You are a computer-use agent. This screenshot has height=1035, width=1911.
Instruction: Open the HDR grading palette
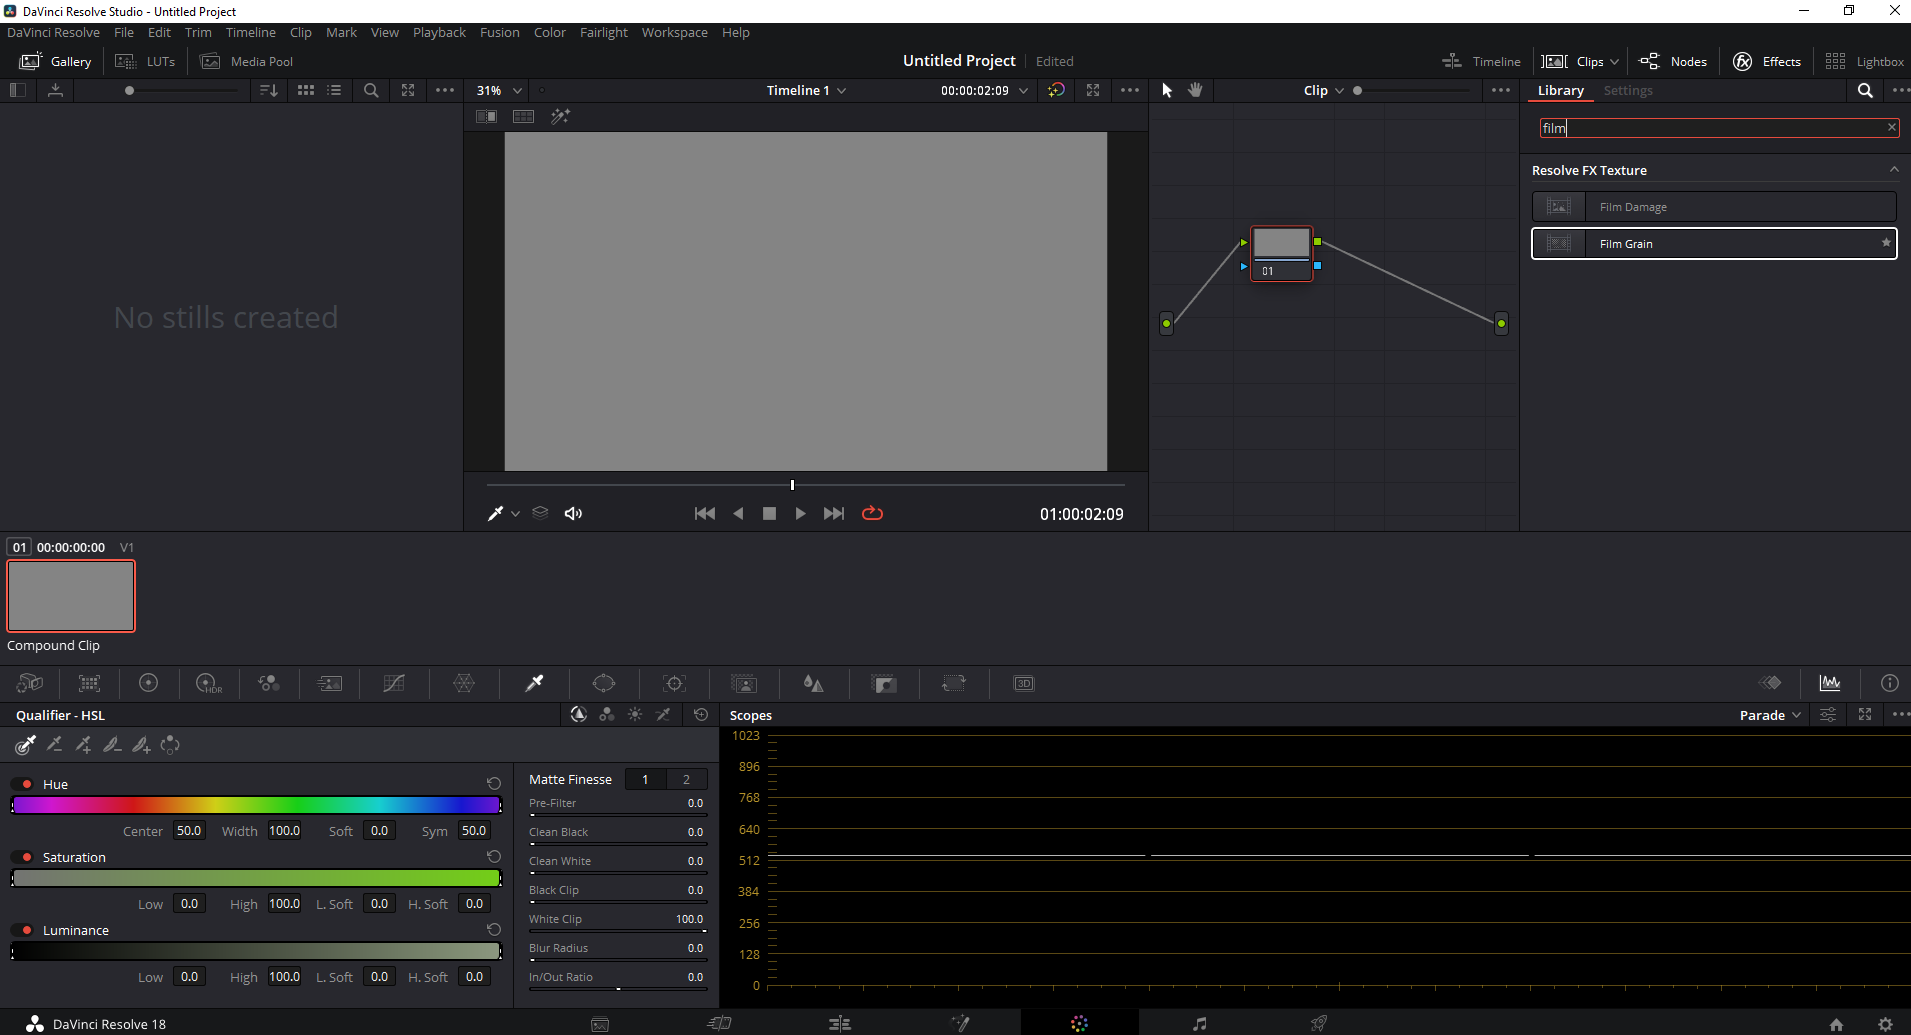(x=209, y=683)
